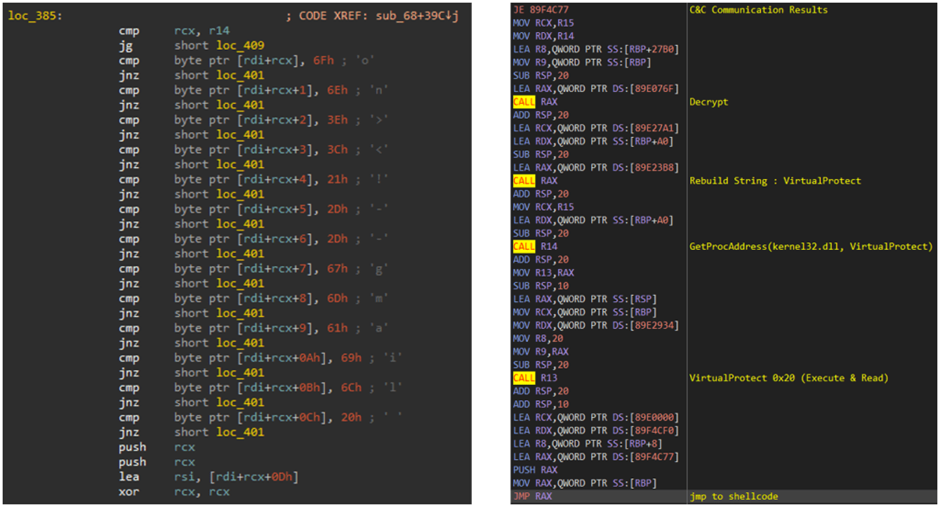Select 'LEA RAX,QWORD PTR DS:[89F4C77]' line
The image size is (940, 507).
tap(596, 457)
